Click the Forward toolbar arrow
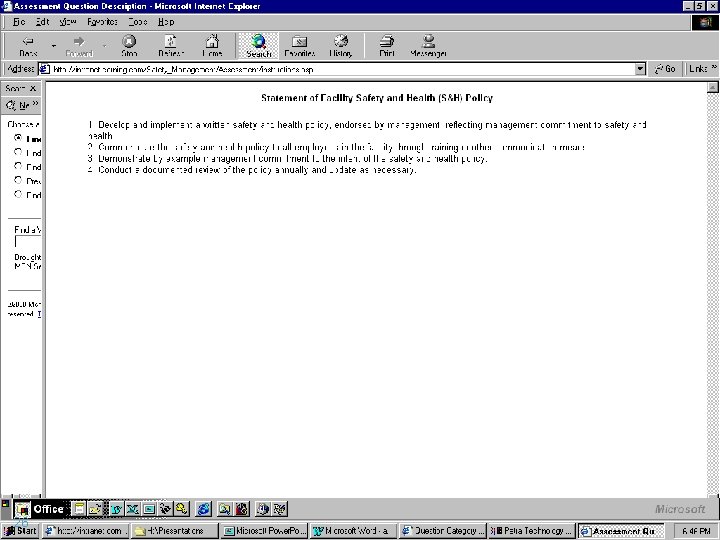720x540 pixels. 79,46
